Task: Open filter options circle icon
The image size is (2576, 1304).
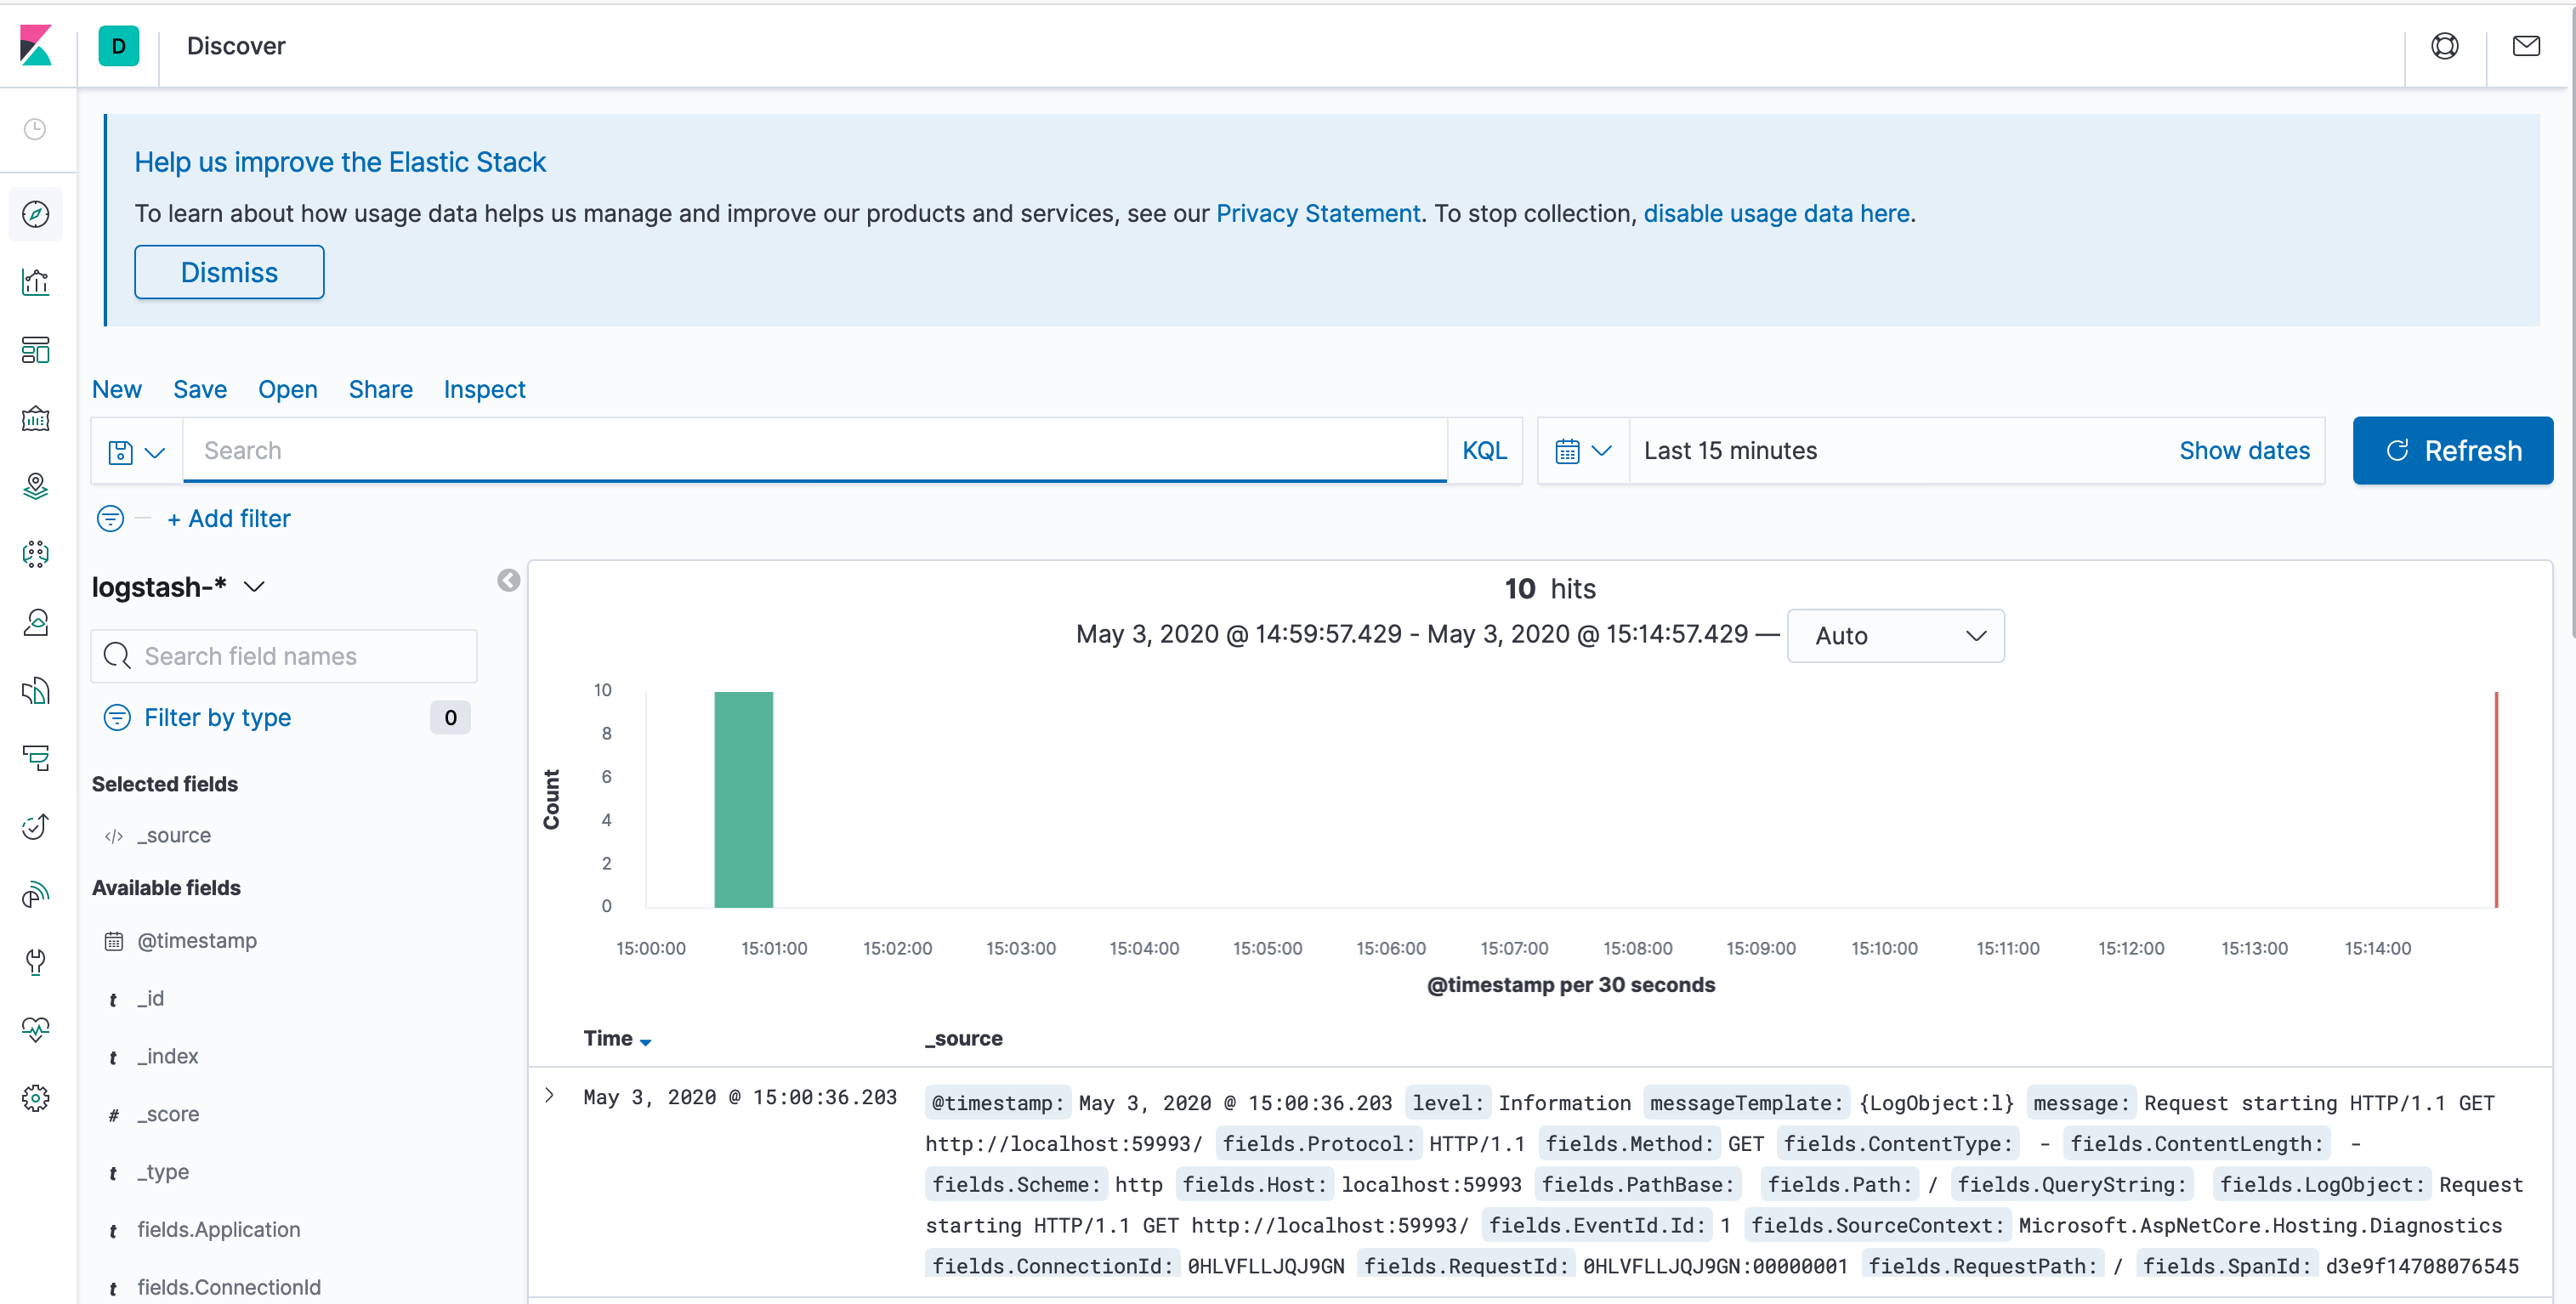Action: [110, 518]
